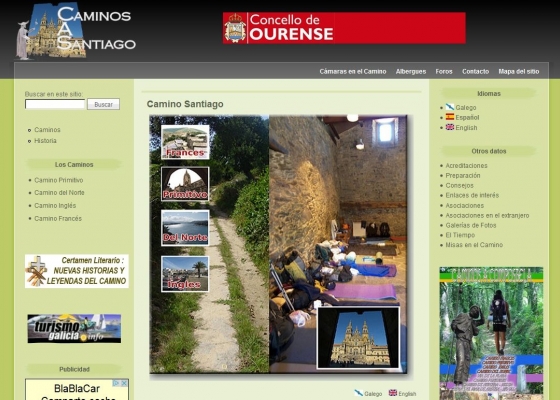The image size is (560, 400).
Task: Open Mapa del sitio menu item
Action: (x=519, y=71)
